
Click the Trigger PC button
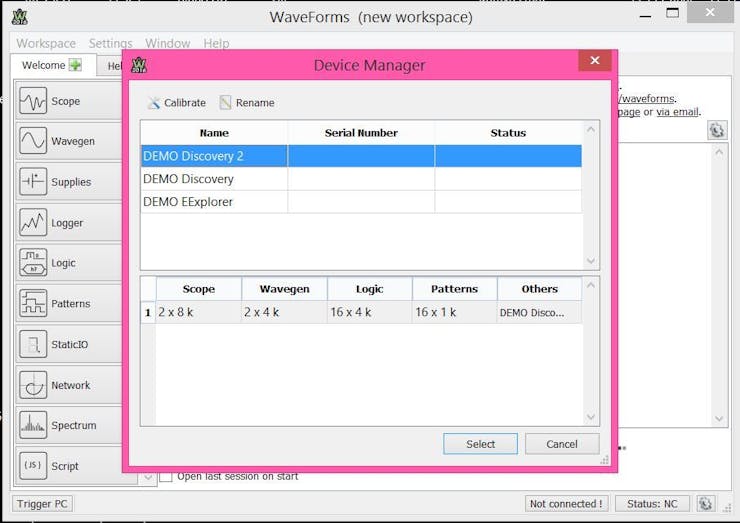tap(42, 504)
